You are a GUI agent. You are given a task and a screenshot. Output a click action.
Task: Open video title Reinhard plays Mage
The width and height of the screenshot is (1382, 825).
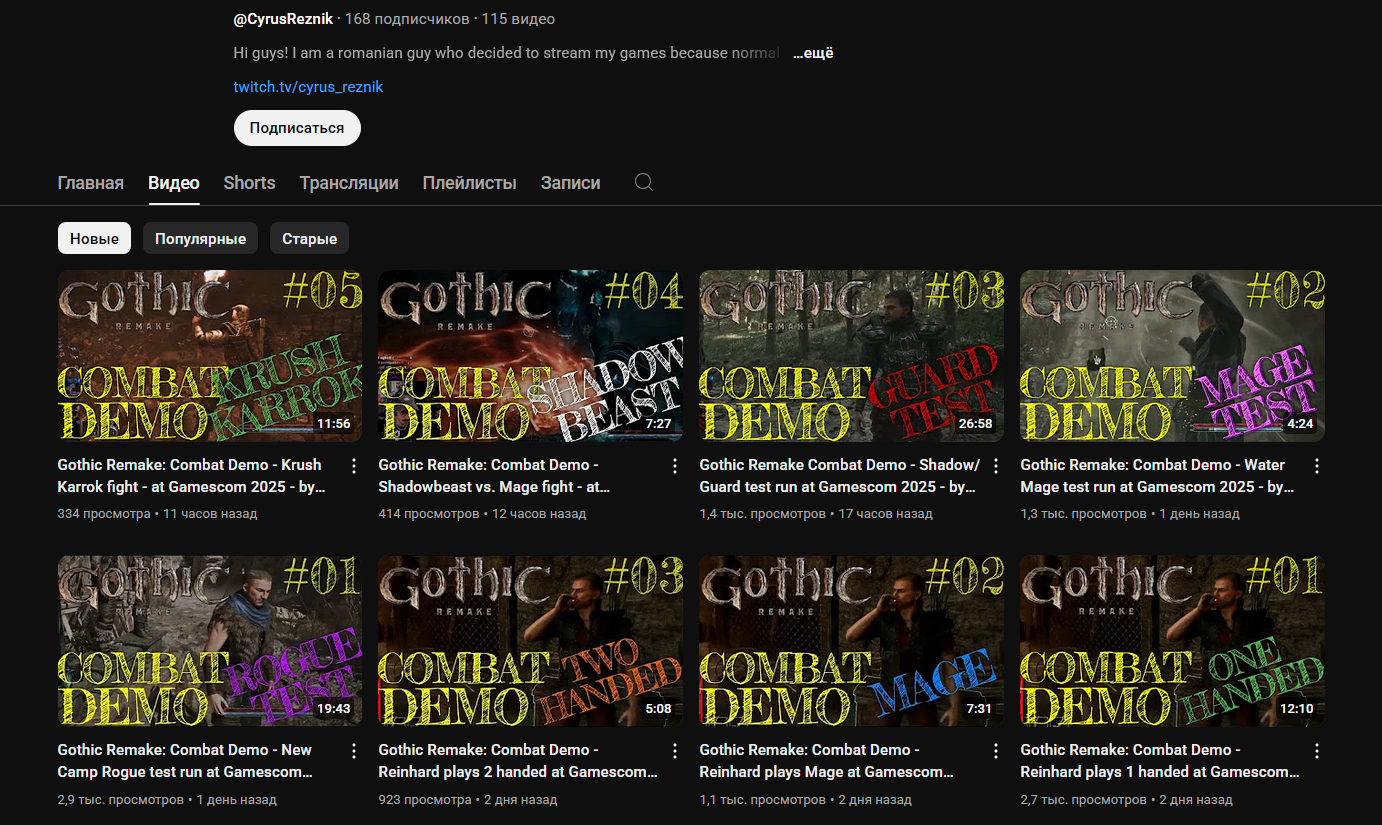(x=826, y=761)
